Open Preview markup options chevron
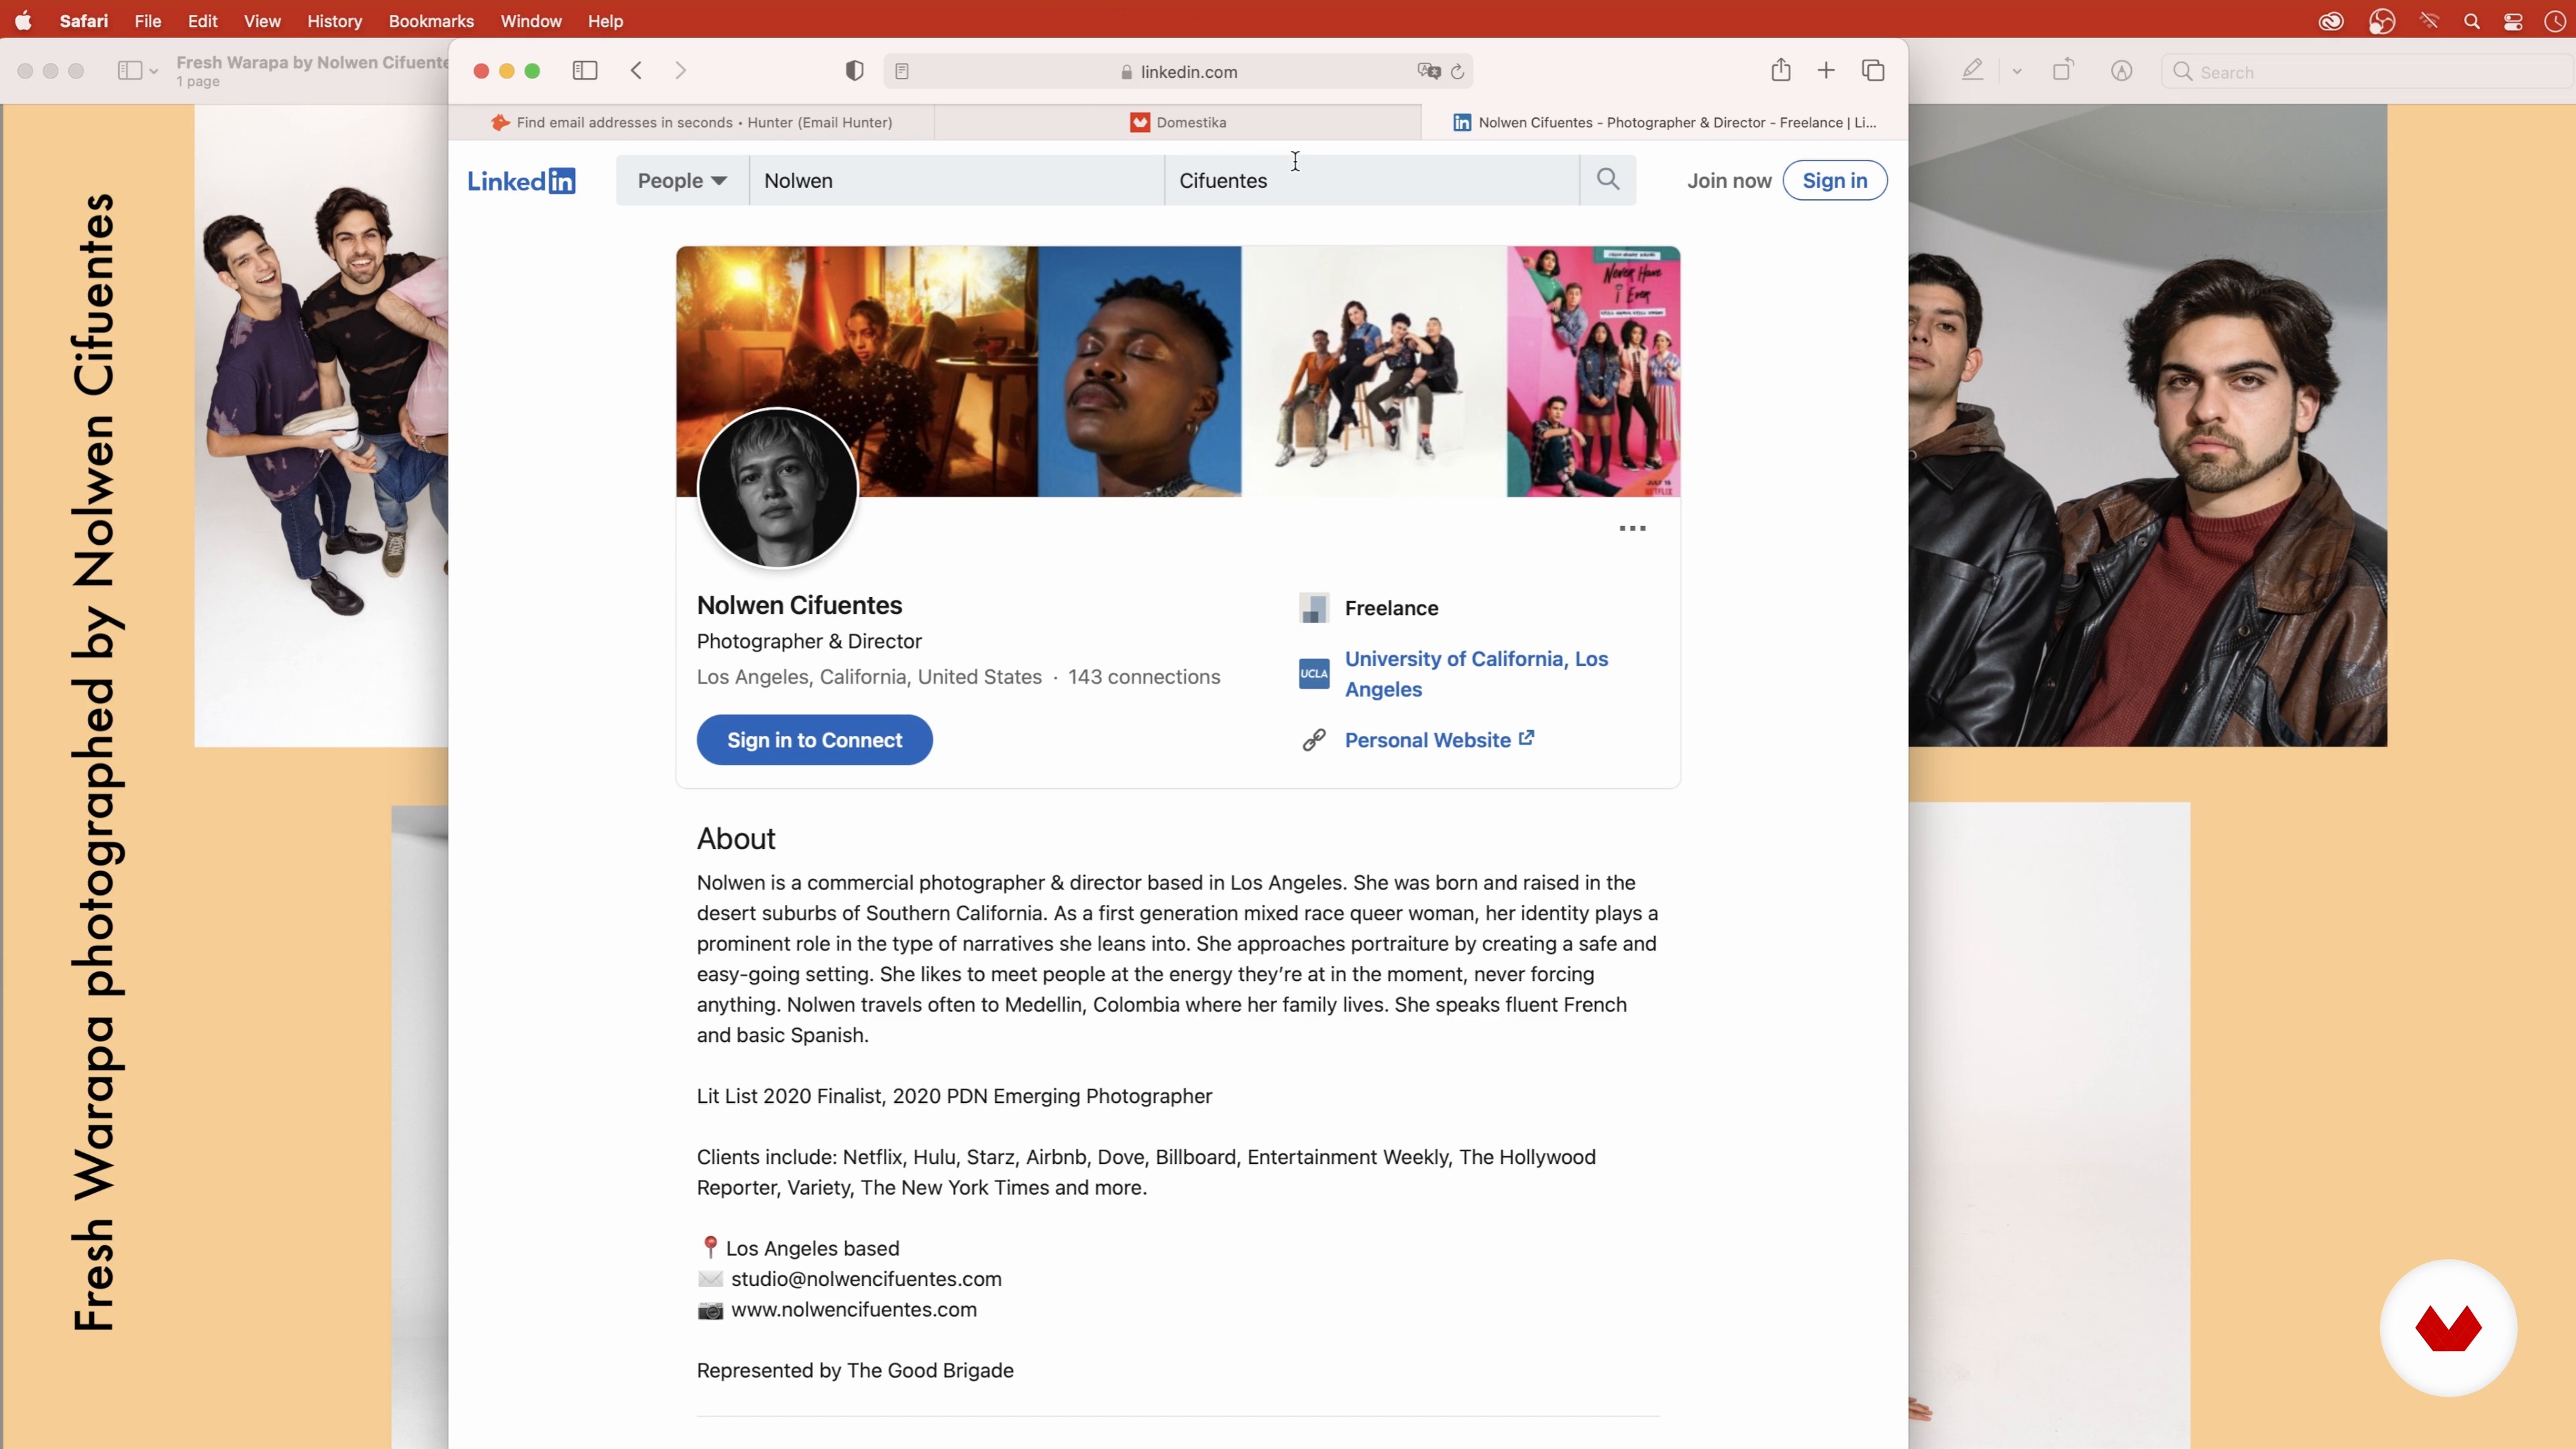The width and height of the screenshot is (2576, 1449). click(x=2017, y=71)
